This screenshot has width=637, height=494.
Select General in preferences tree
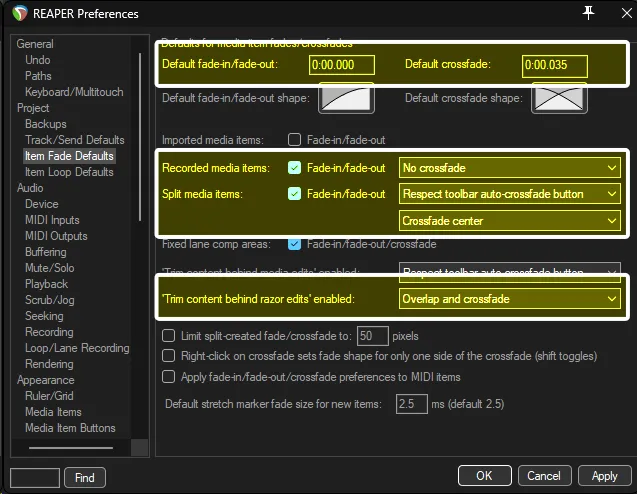click(x=35, y=44)
